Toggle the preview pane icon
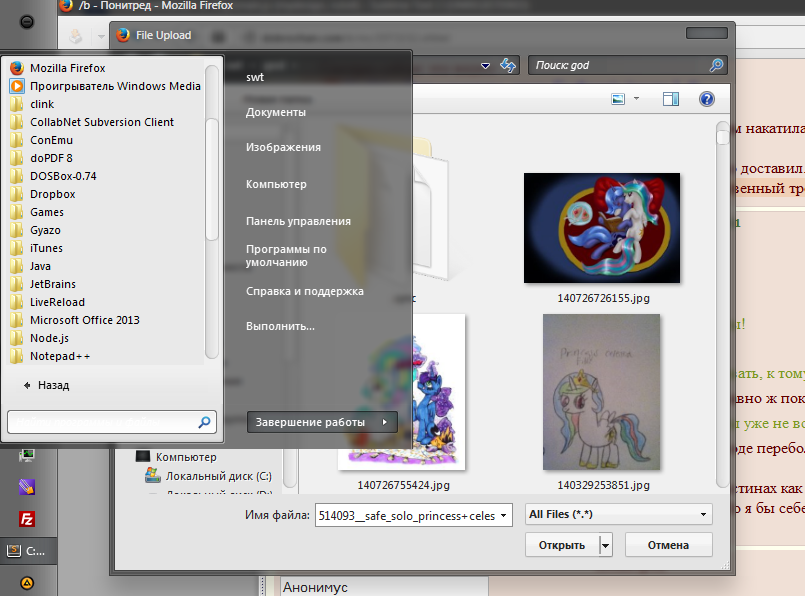This screenshot has width=805, height=596. [670, 99]
